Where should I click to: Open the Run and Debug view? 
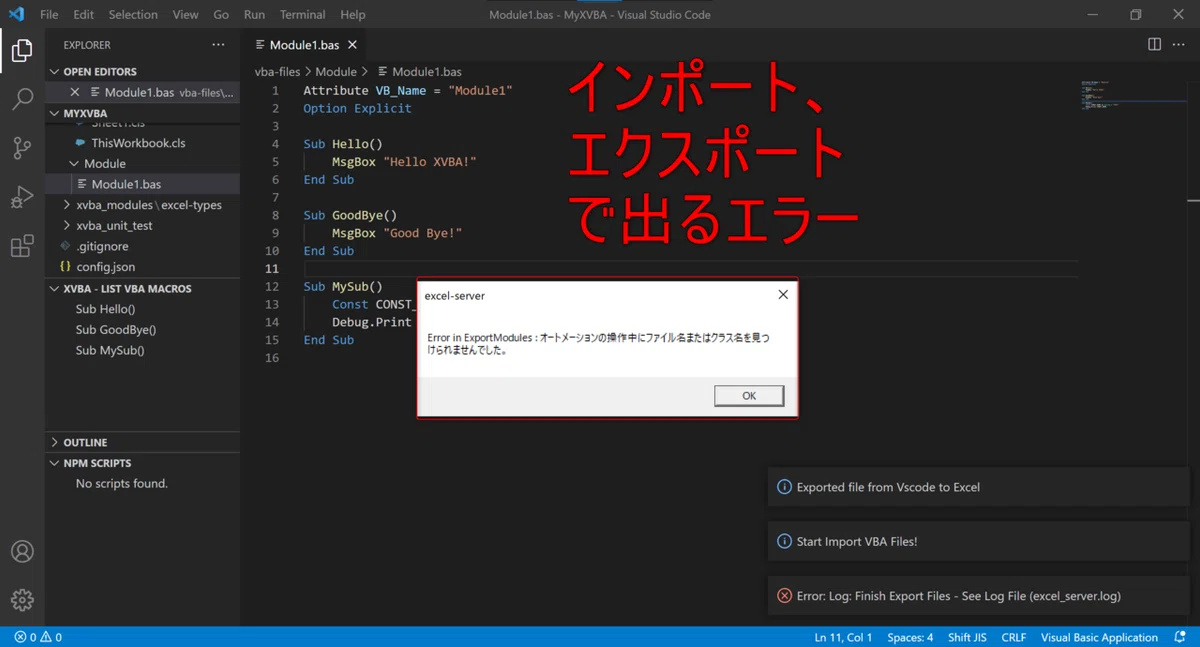coord(22,197)
